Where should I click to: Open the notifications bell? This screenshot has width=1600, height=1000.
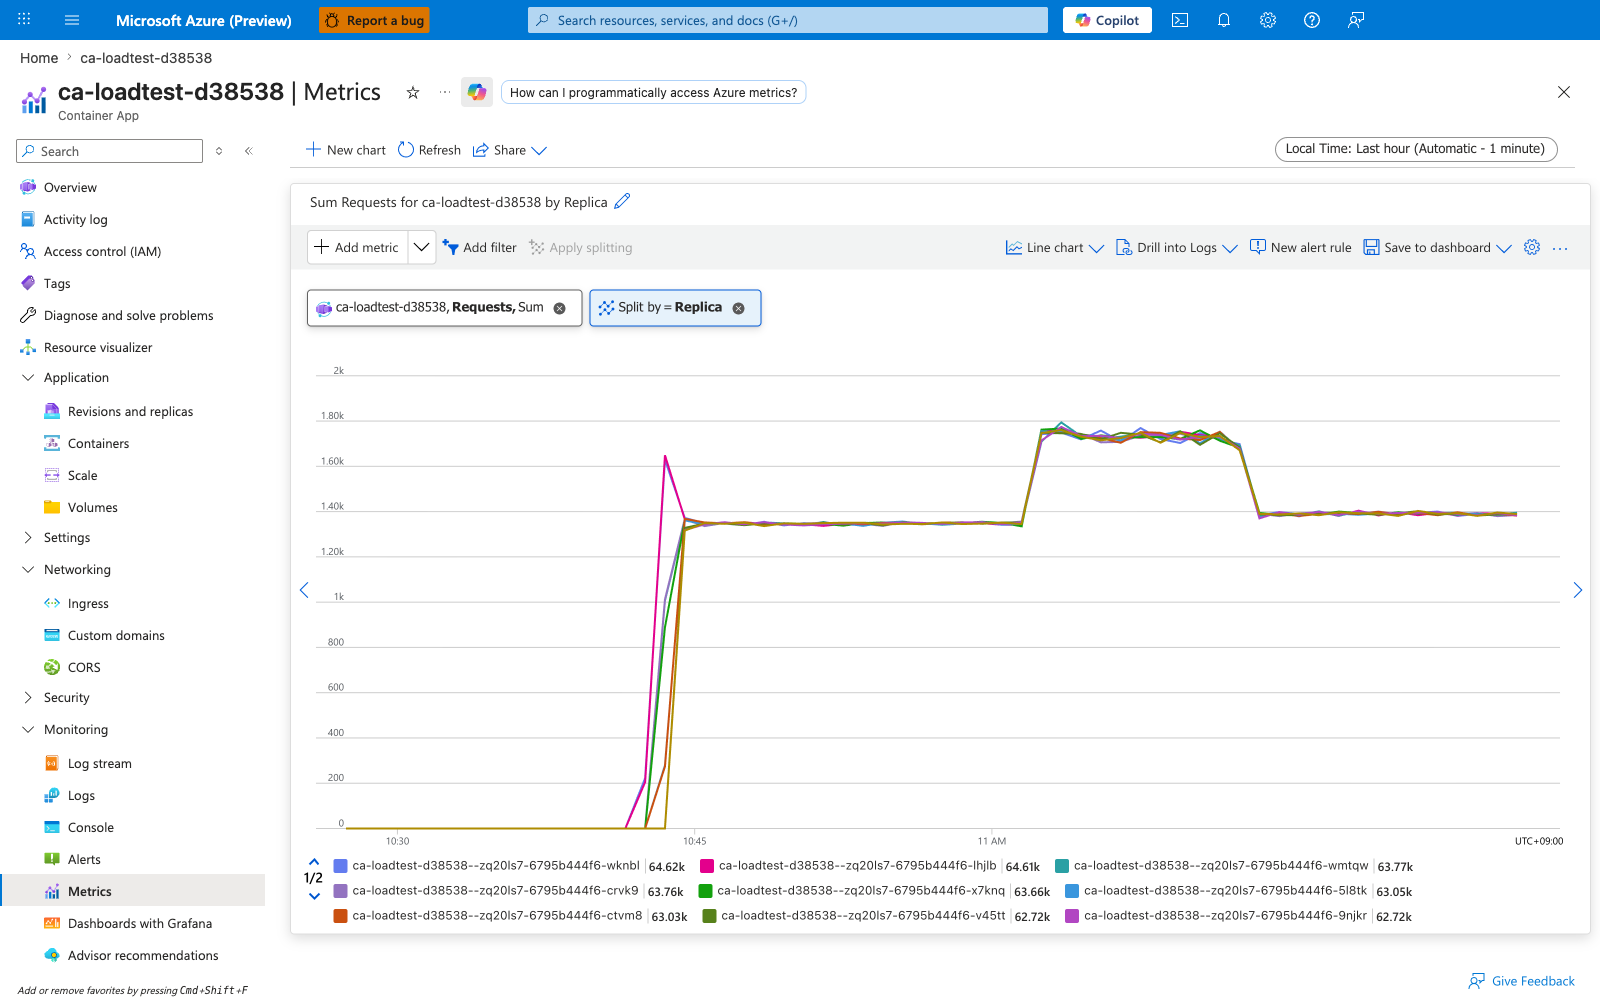coord(1224,20)
